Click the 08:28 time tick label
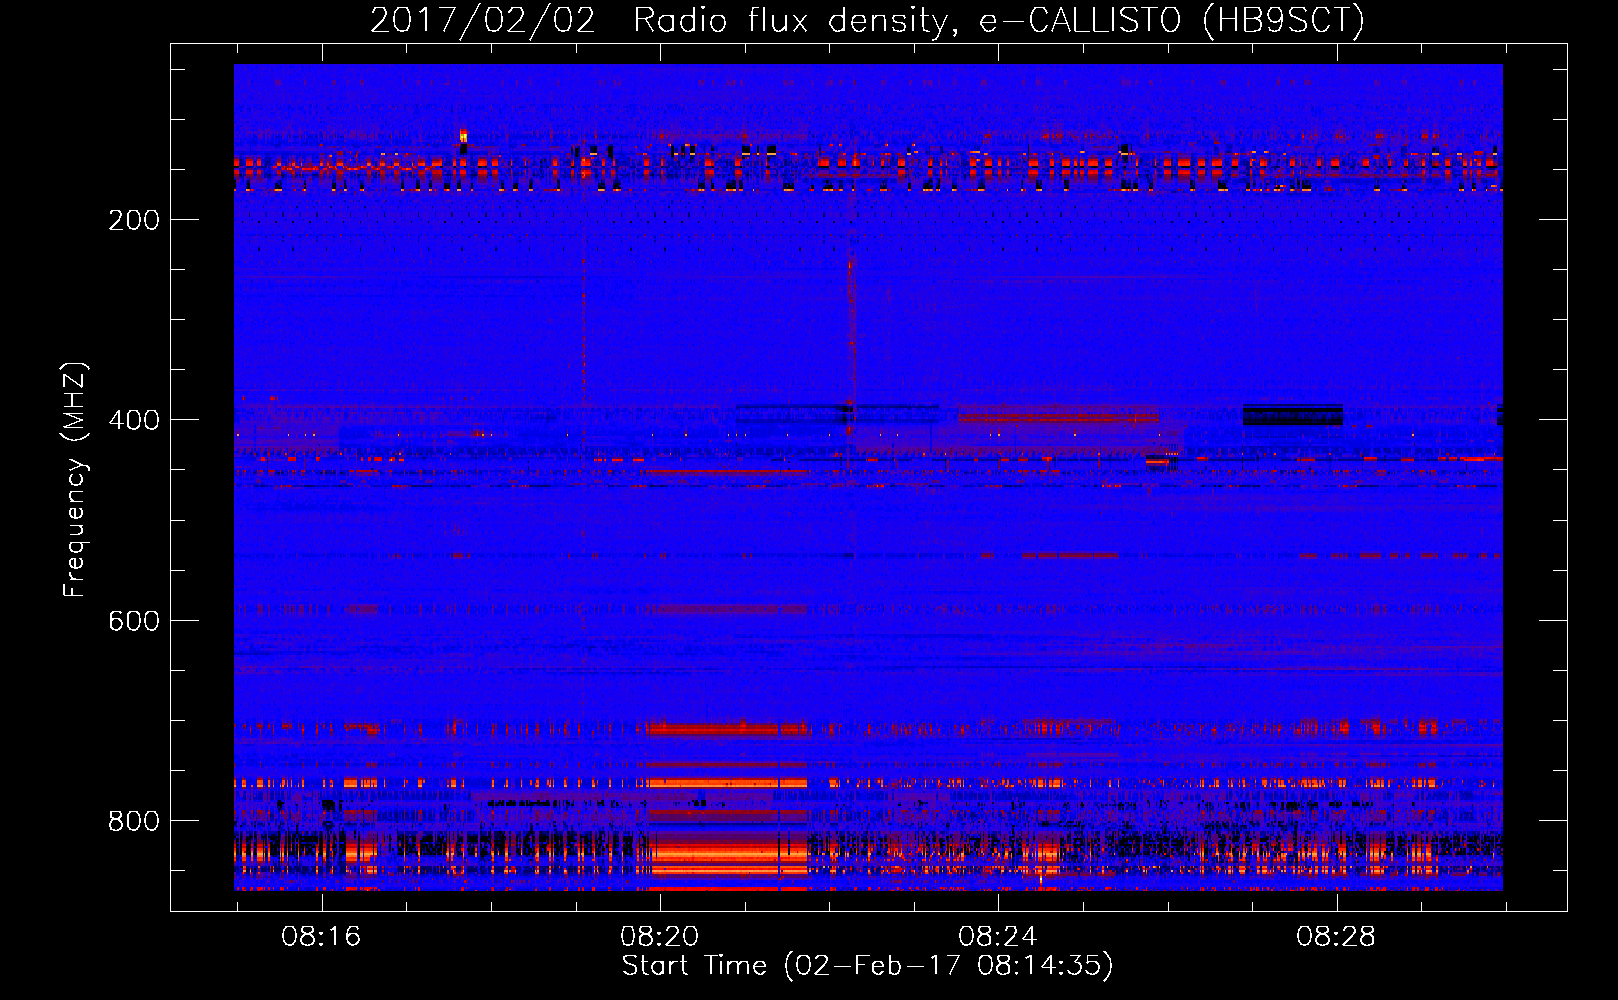The image size is (1618, 1000). click(1336, 937)
